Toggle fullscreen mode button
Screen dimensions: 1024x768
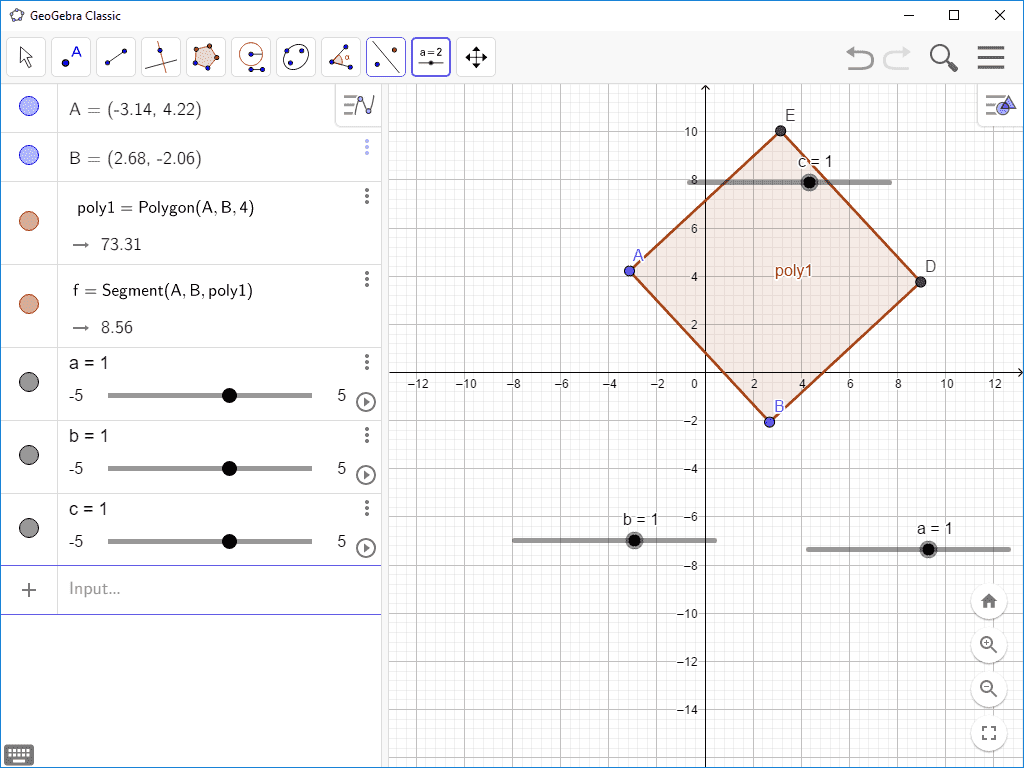[989, 733]
